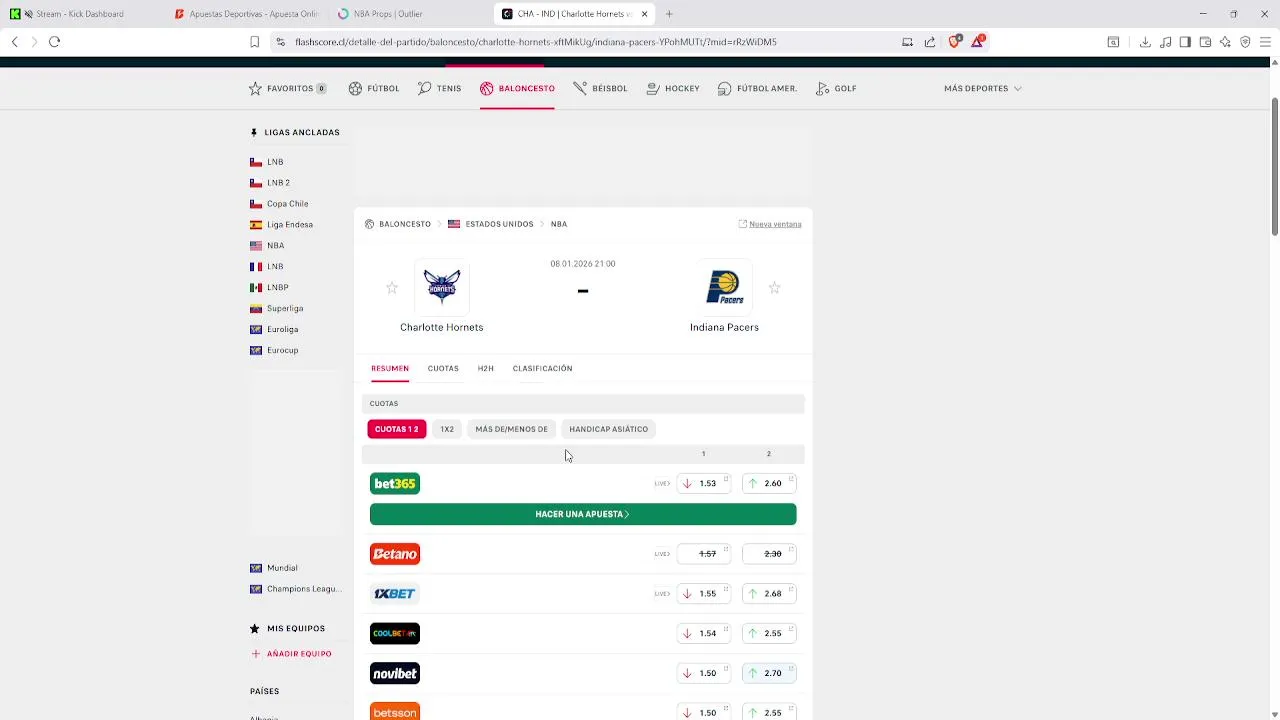Click the Coolbet bookmaker logo
The width and height of the screenshot is (1280, 720).
coord(395,634)
